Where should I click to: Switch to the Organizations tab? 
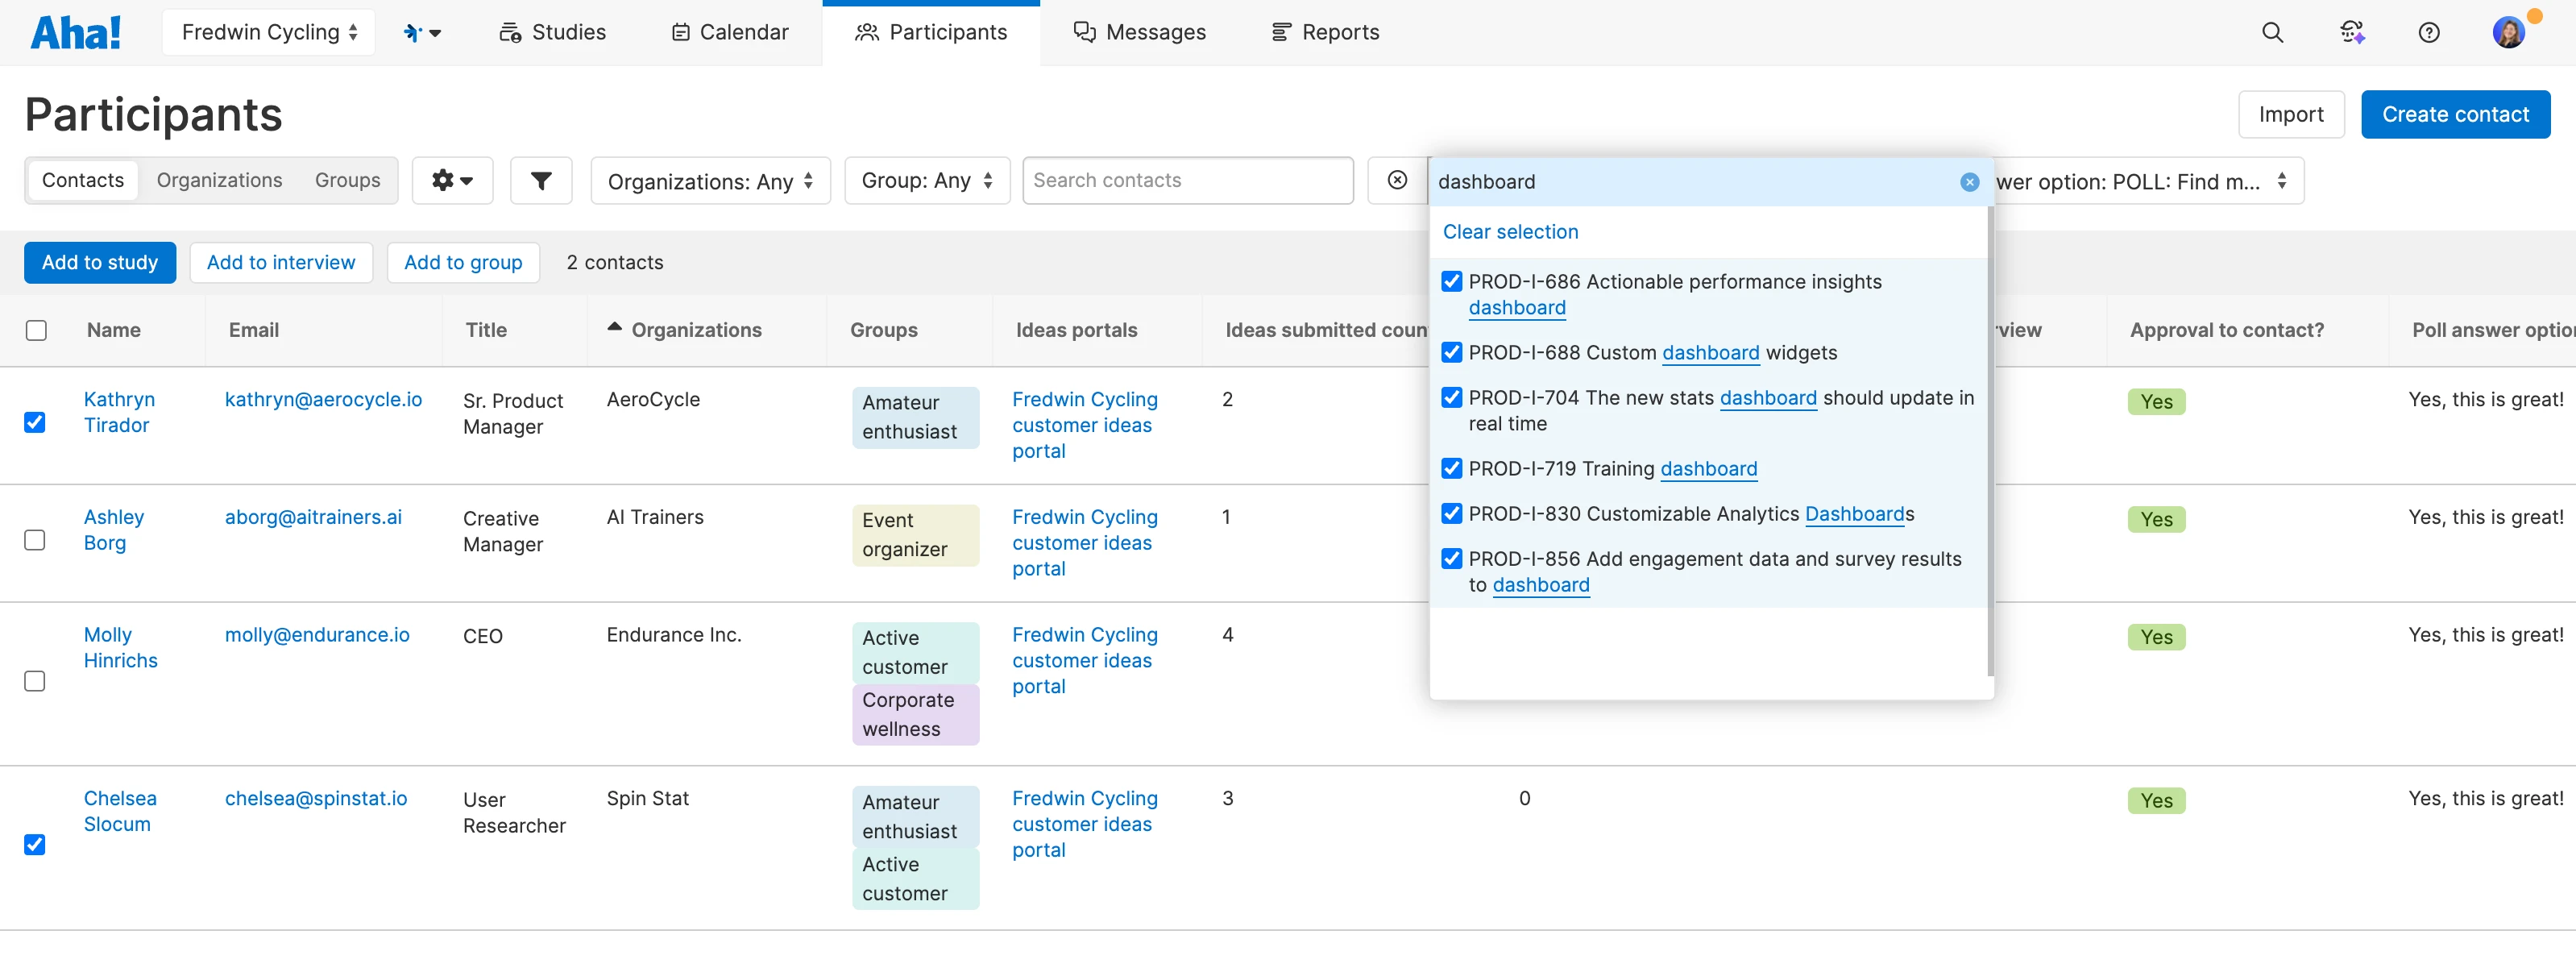click(219, 180)
